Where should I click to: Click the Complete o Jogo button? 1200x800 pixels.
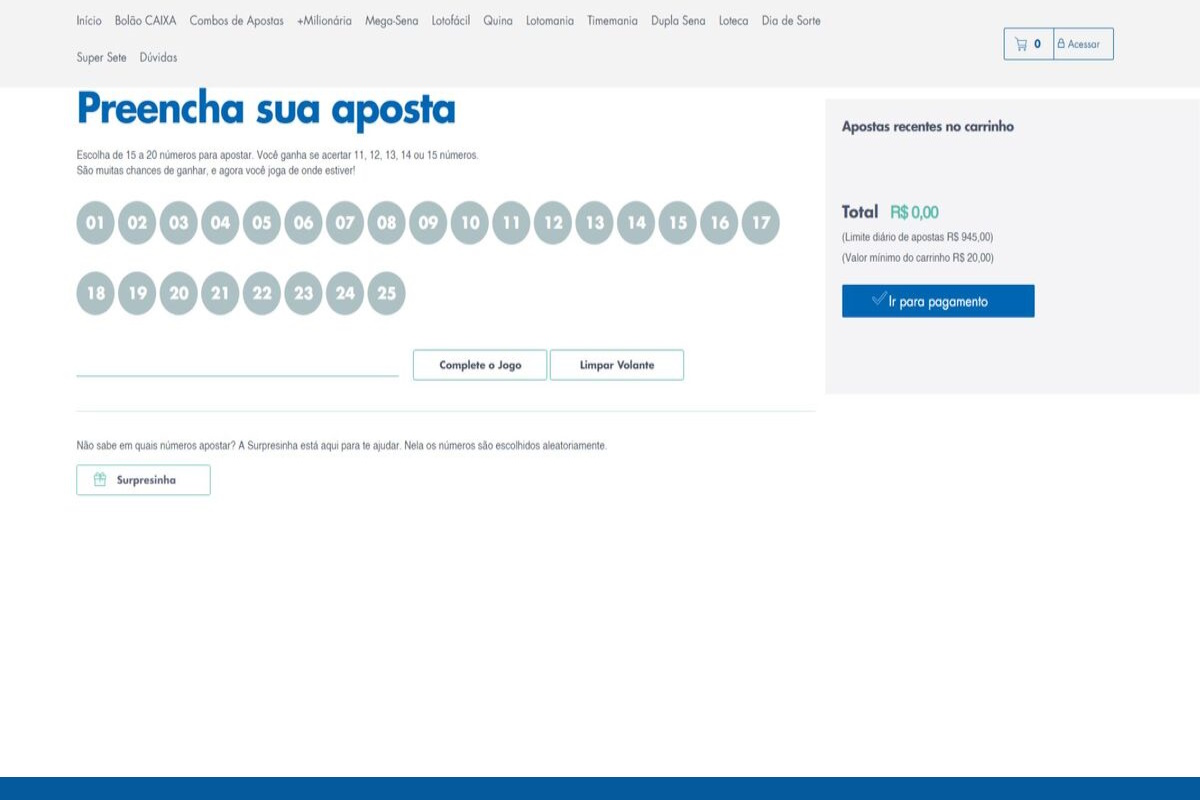(480, 365)
